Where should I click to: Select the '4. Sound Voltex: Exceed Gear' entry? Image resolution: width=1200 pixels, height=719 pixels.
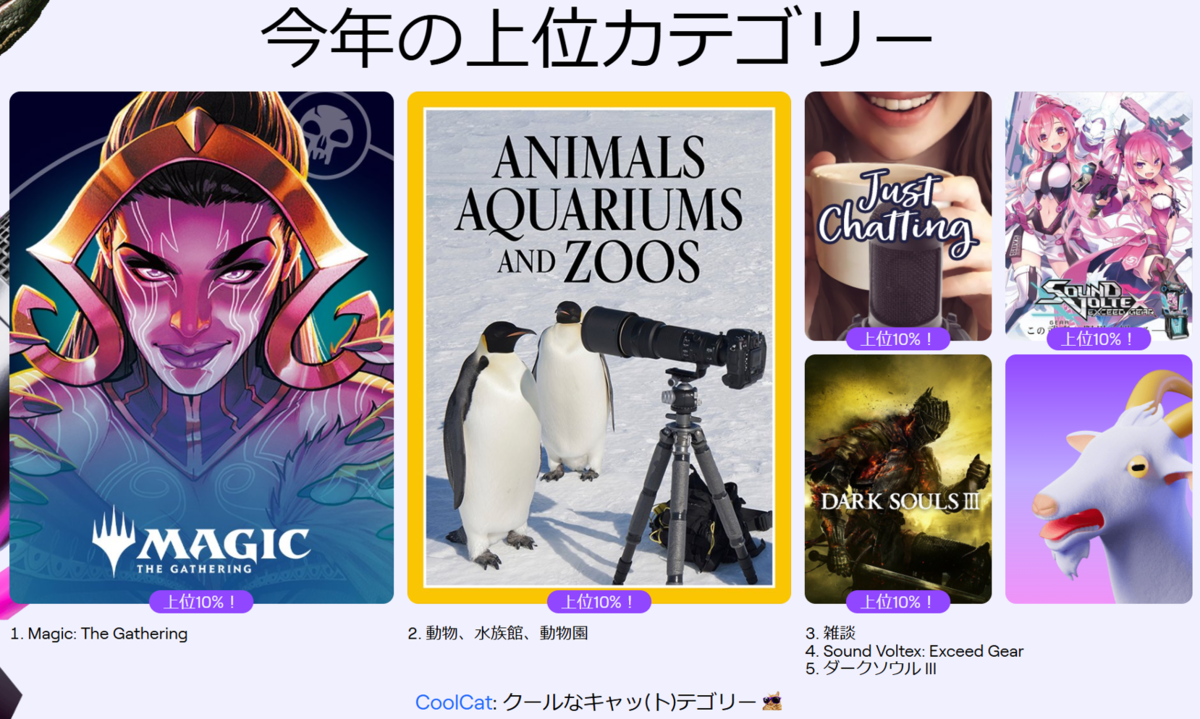pos(914,651)
